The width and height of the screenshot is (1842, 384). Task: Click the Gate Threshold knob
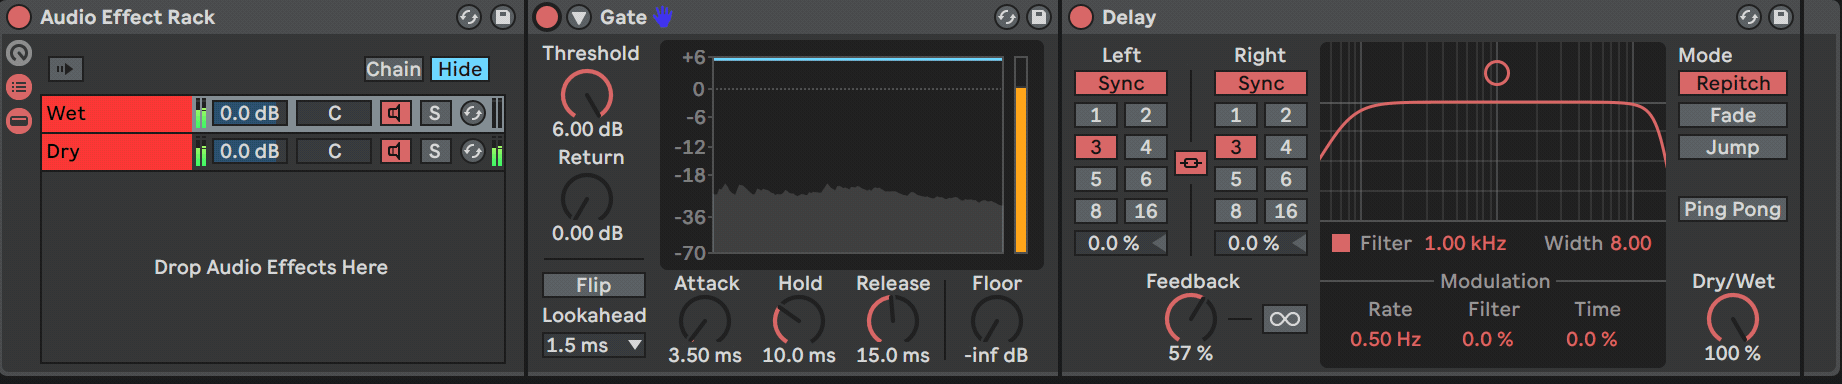(x=587, y=95)
